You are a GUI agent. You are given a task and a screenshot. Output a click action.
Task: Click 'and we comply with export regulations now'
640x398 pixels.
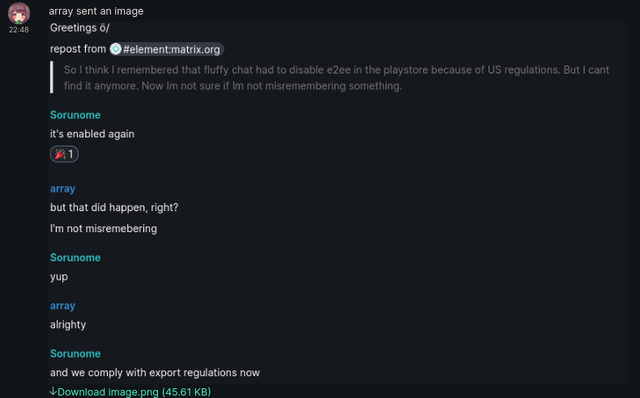coord(155,372)
